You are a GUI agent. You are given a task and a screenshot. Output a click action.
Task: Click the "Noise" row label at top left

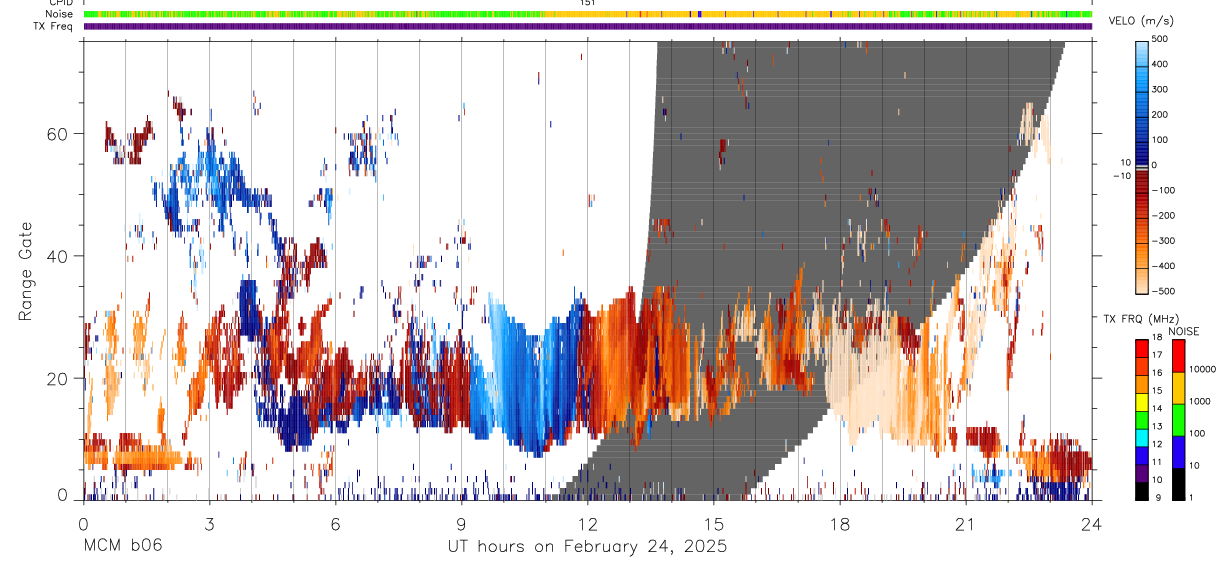pos(60,14)
